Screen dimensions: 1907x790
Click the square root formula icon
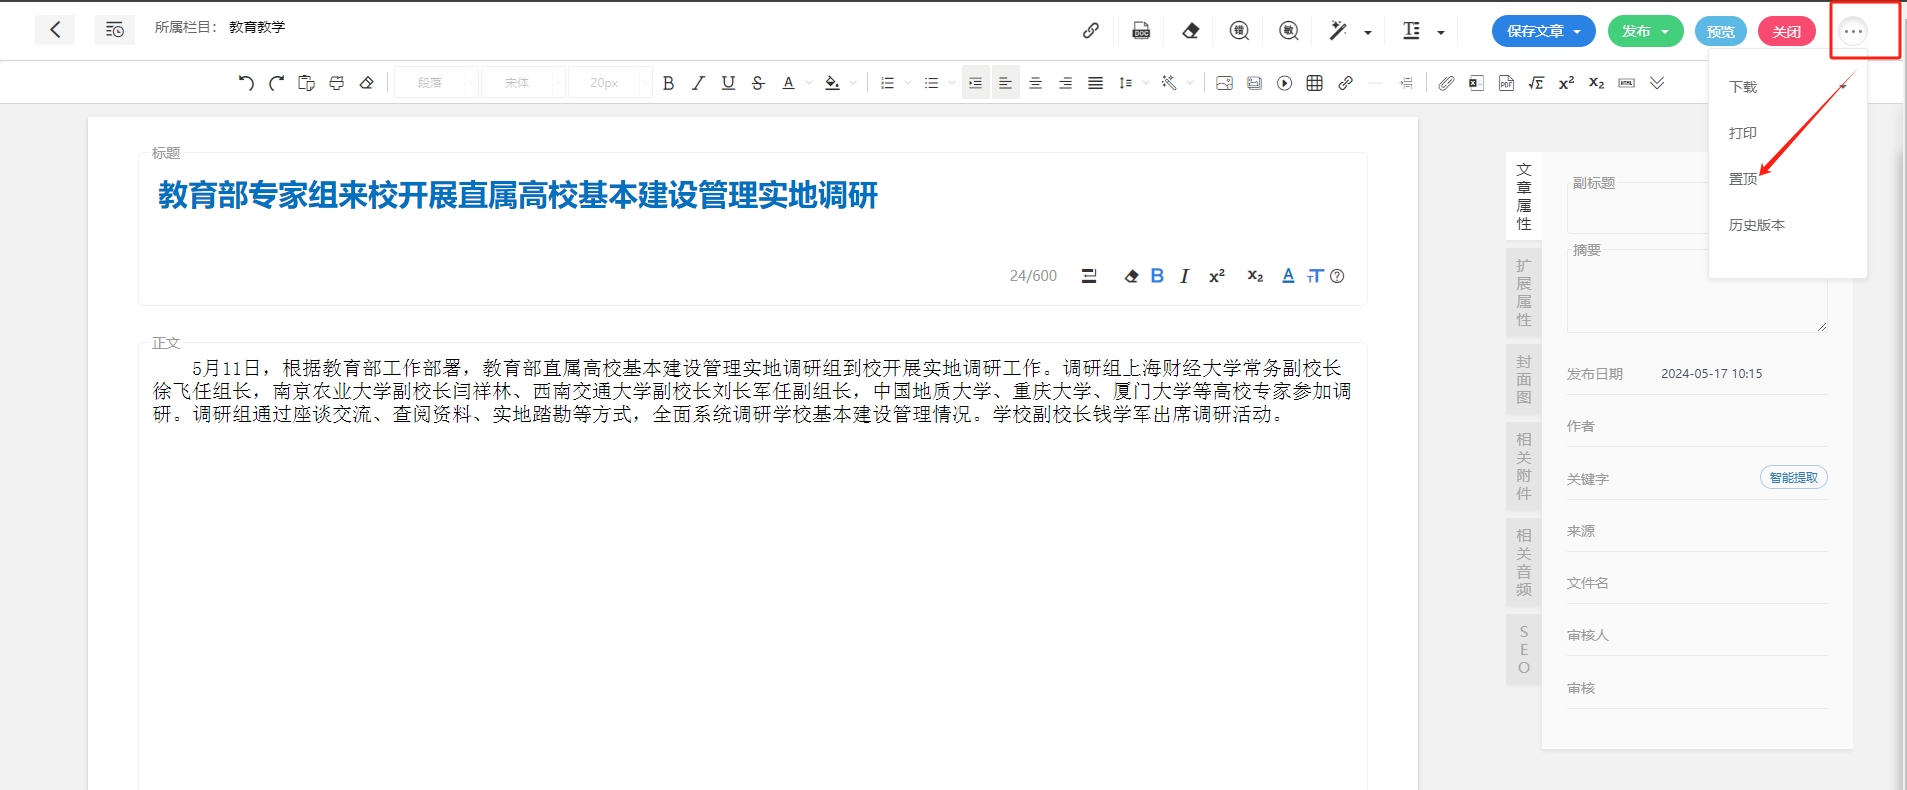click(1536, 83)
